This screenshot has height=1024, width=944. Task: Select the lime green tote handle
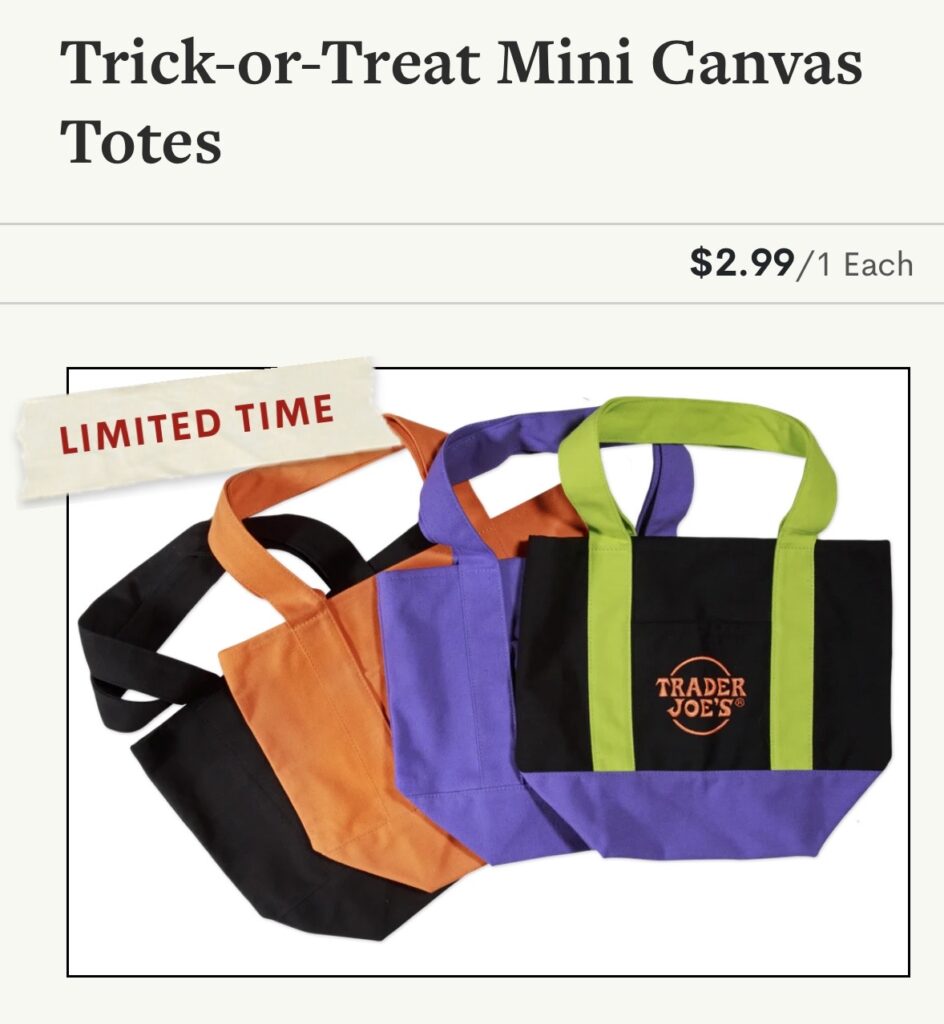click(698, 451)
